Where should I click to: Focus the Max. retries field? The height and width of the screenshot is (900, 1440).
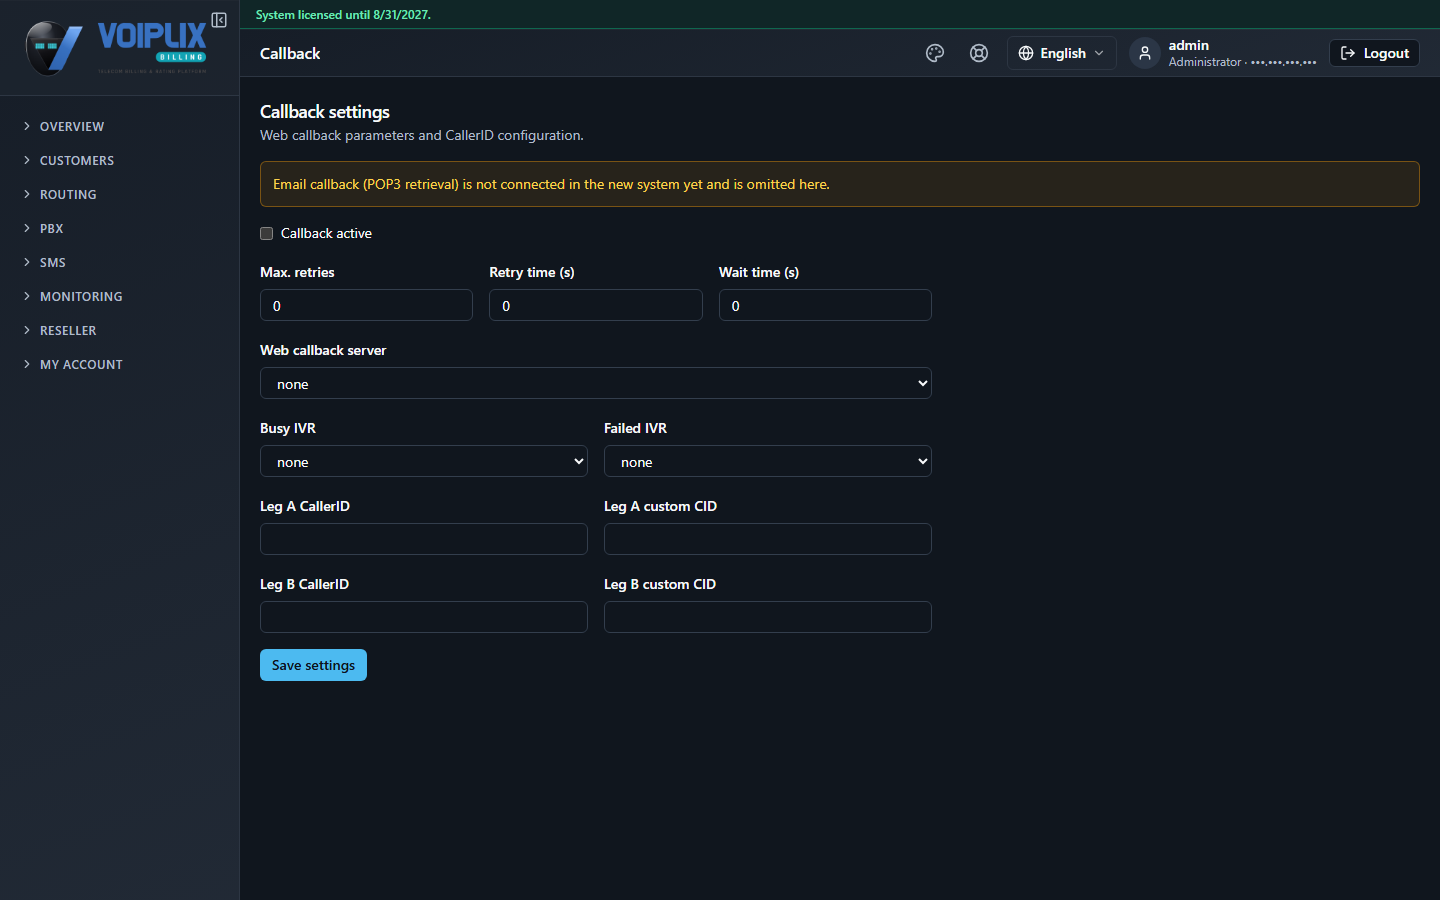point(366,305)
